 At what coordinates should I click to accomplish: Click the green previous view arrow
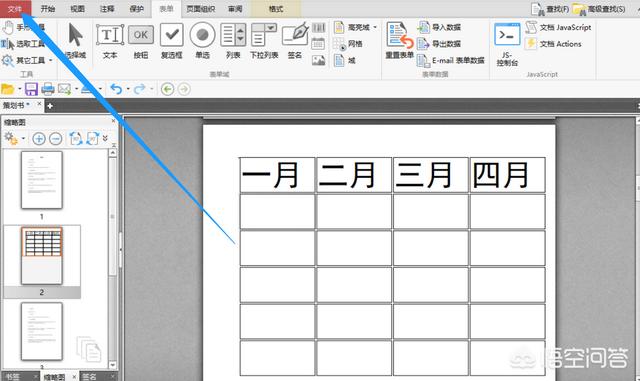[167, 89]
